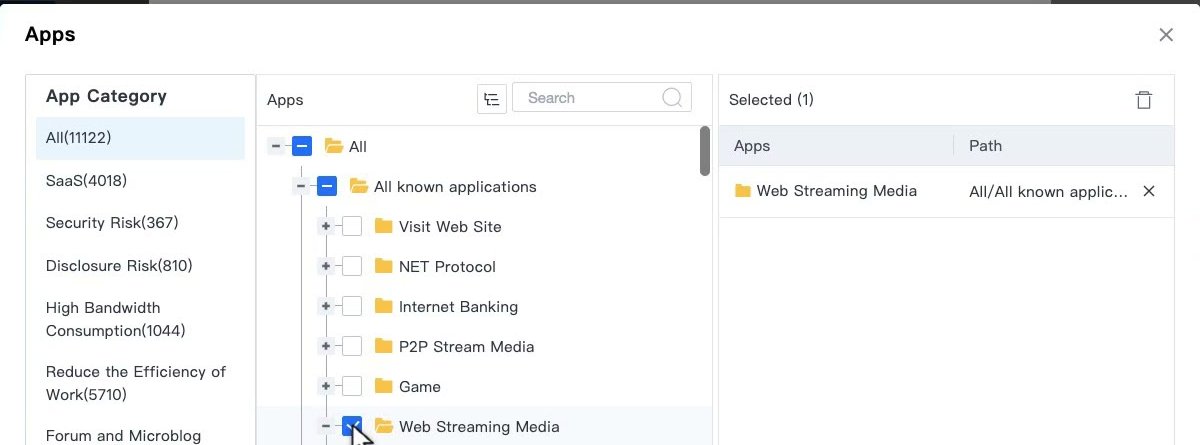
Task: Toggle the All known applications checkbox
Action: [x=327, y=186]
